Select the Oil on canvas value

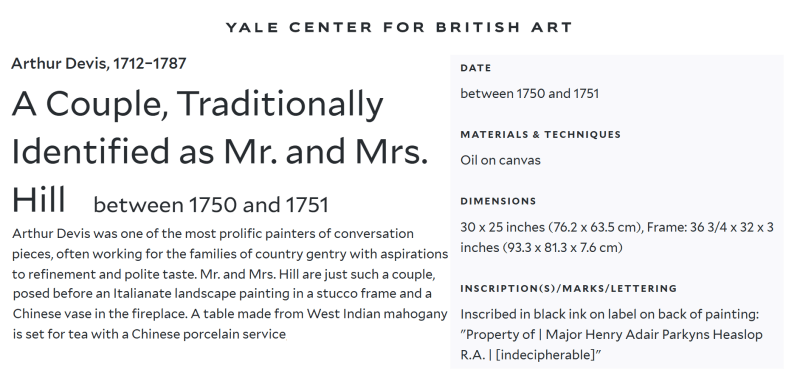[500, 160]
